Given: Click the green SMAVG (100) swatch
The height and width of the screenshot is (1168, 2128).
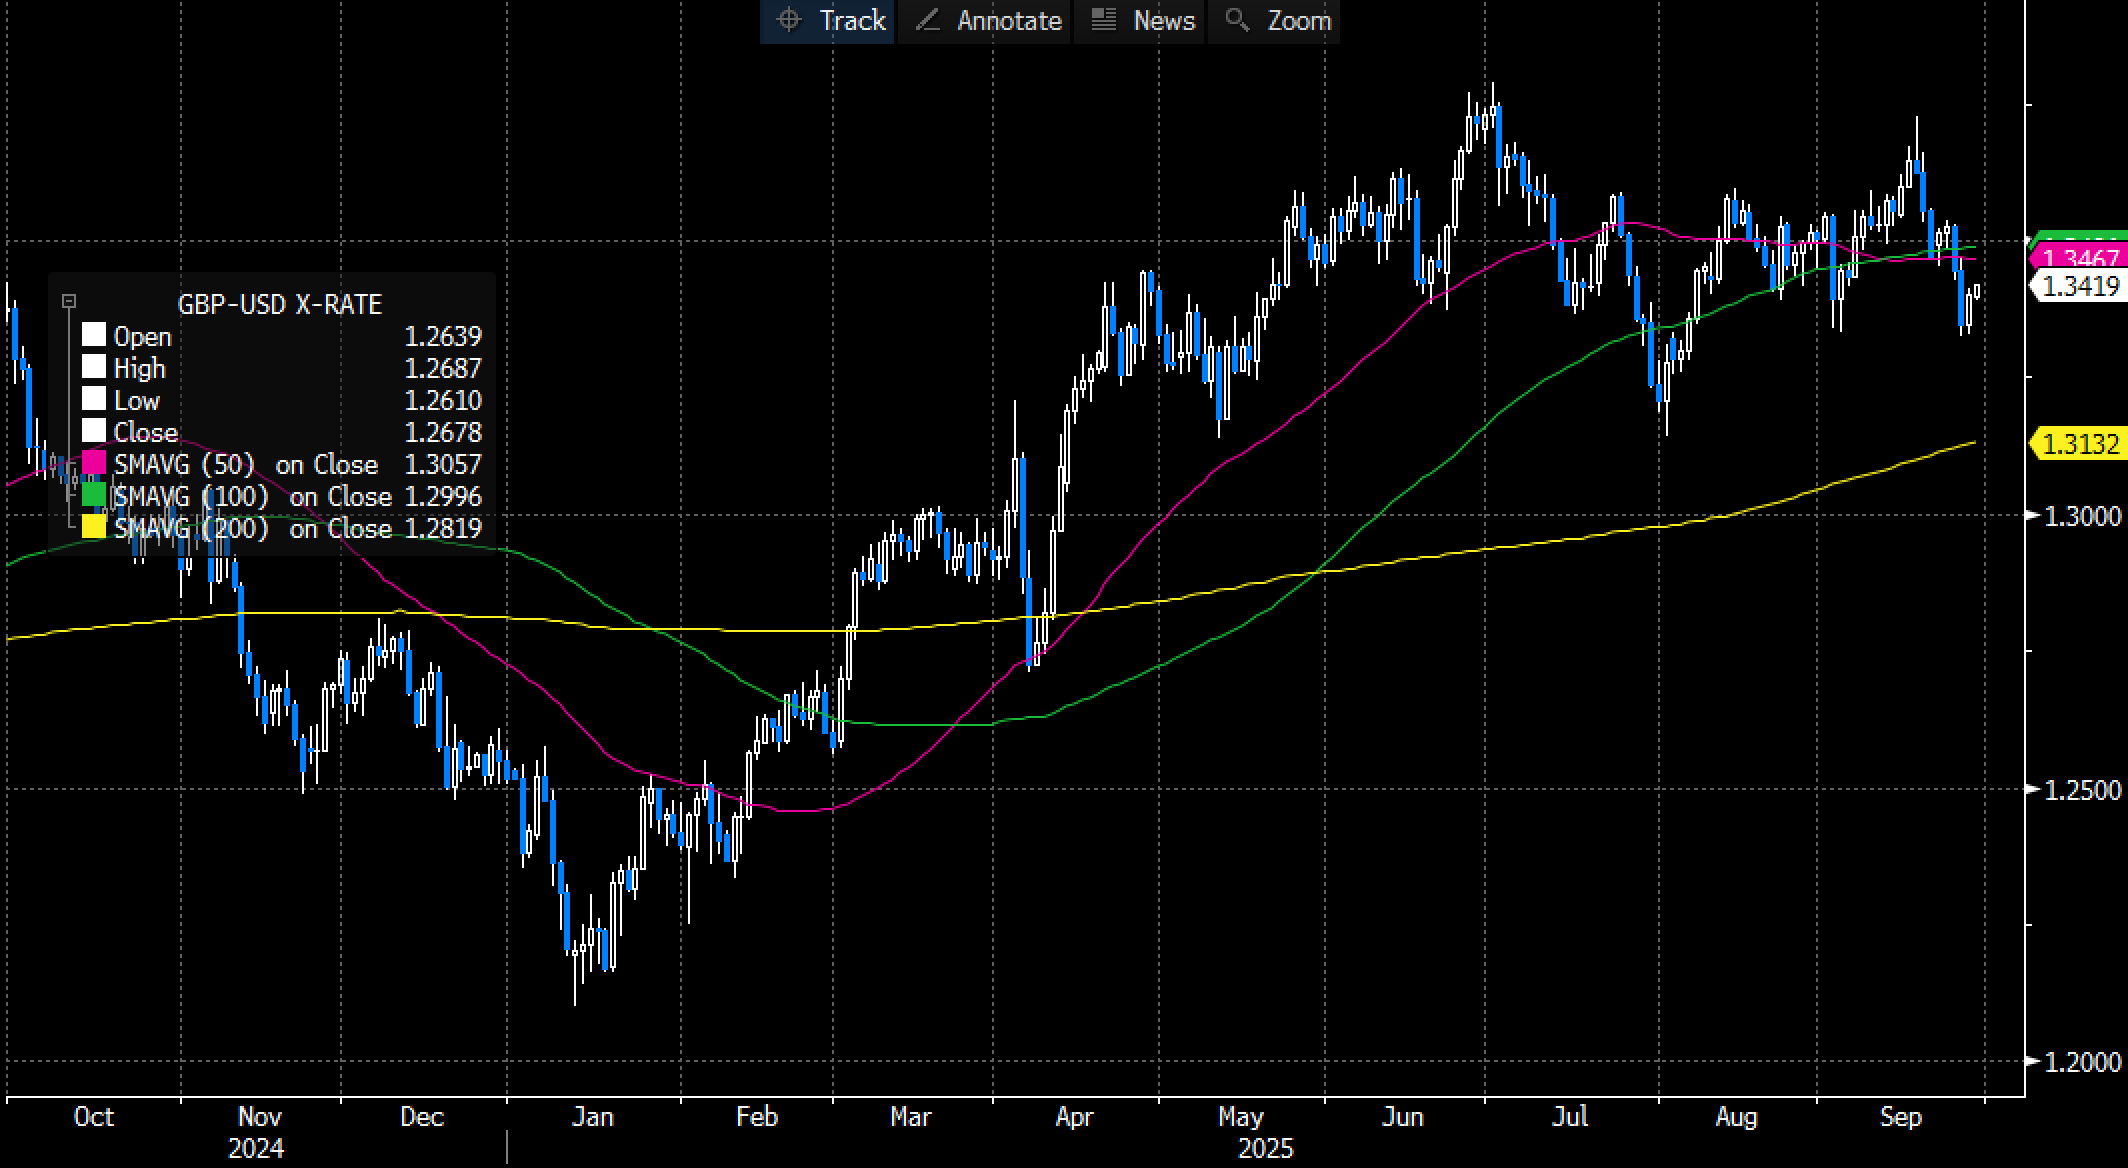Looking at the screenshot, I should coord(94,496).
